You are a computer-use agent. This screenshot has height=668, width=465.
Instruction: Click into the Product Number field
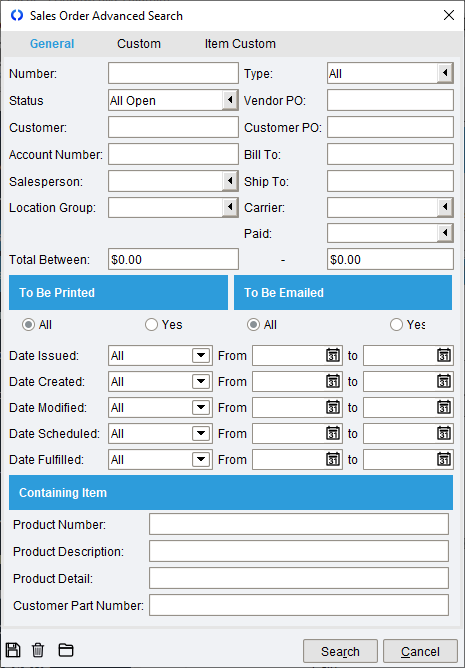[299, 524]
